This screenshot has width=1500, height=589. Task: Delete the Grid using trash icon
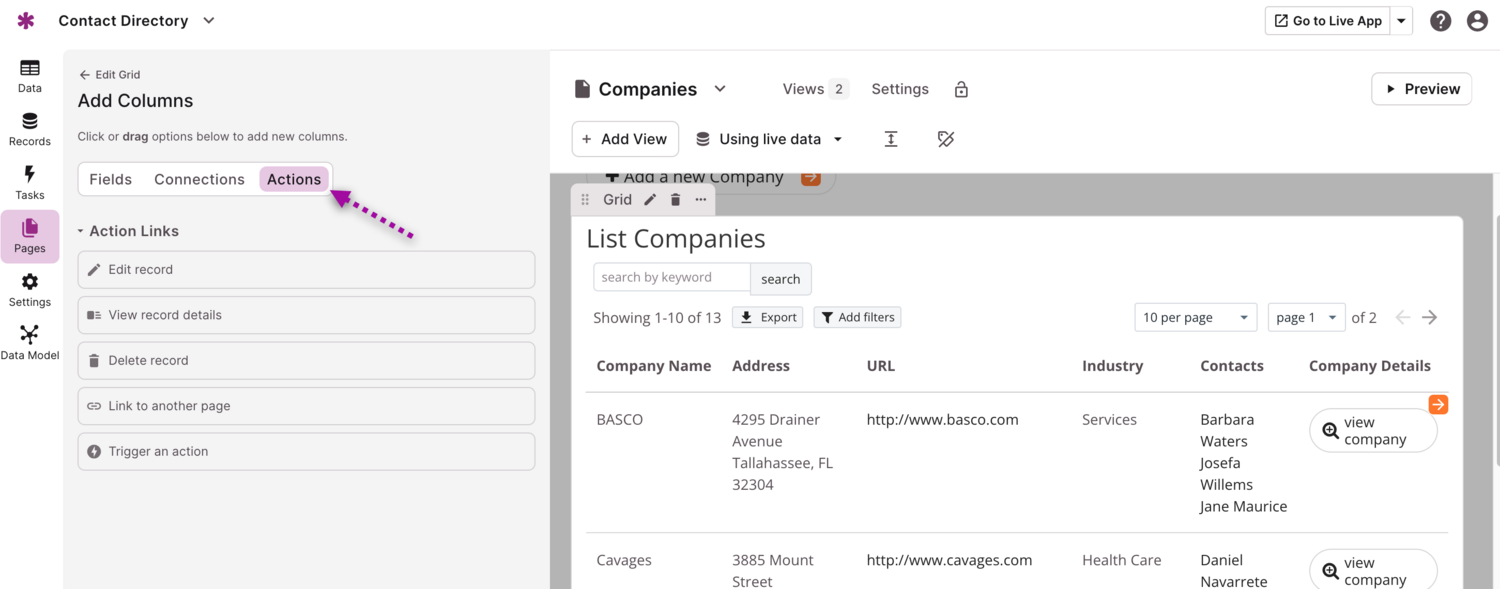pos(675,200)
